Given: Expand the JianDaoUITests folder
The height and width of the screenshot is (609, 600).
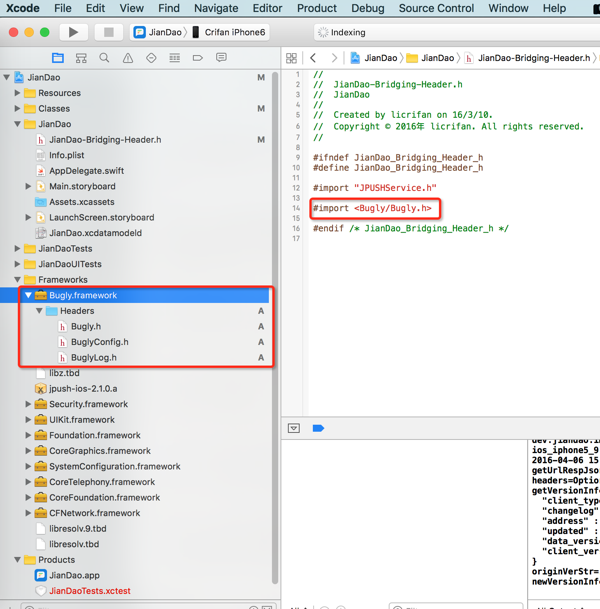Looking at the screenshot, I should click(x=17, y=264).
